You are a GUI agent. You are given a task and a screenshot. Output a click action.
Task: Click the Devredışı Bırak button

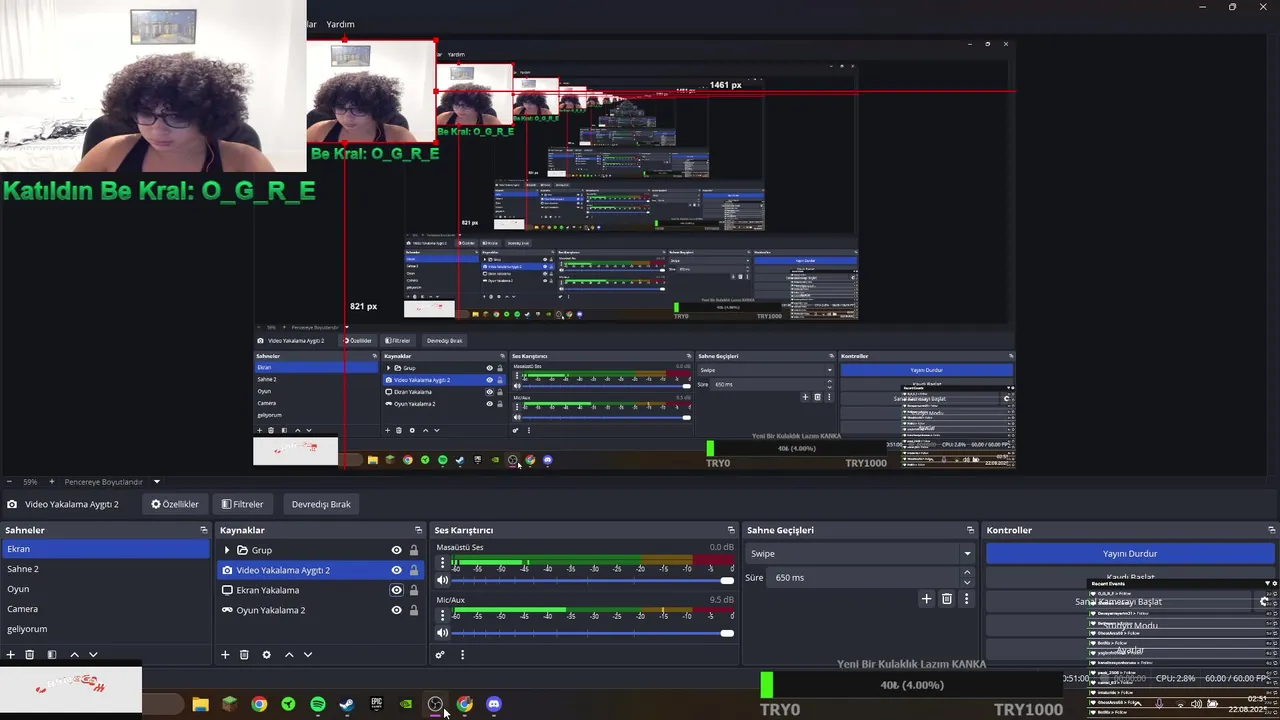click(x=321, y=504)
